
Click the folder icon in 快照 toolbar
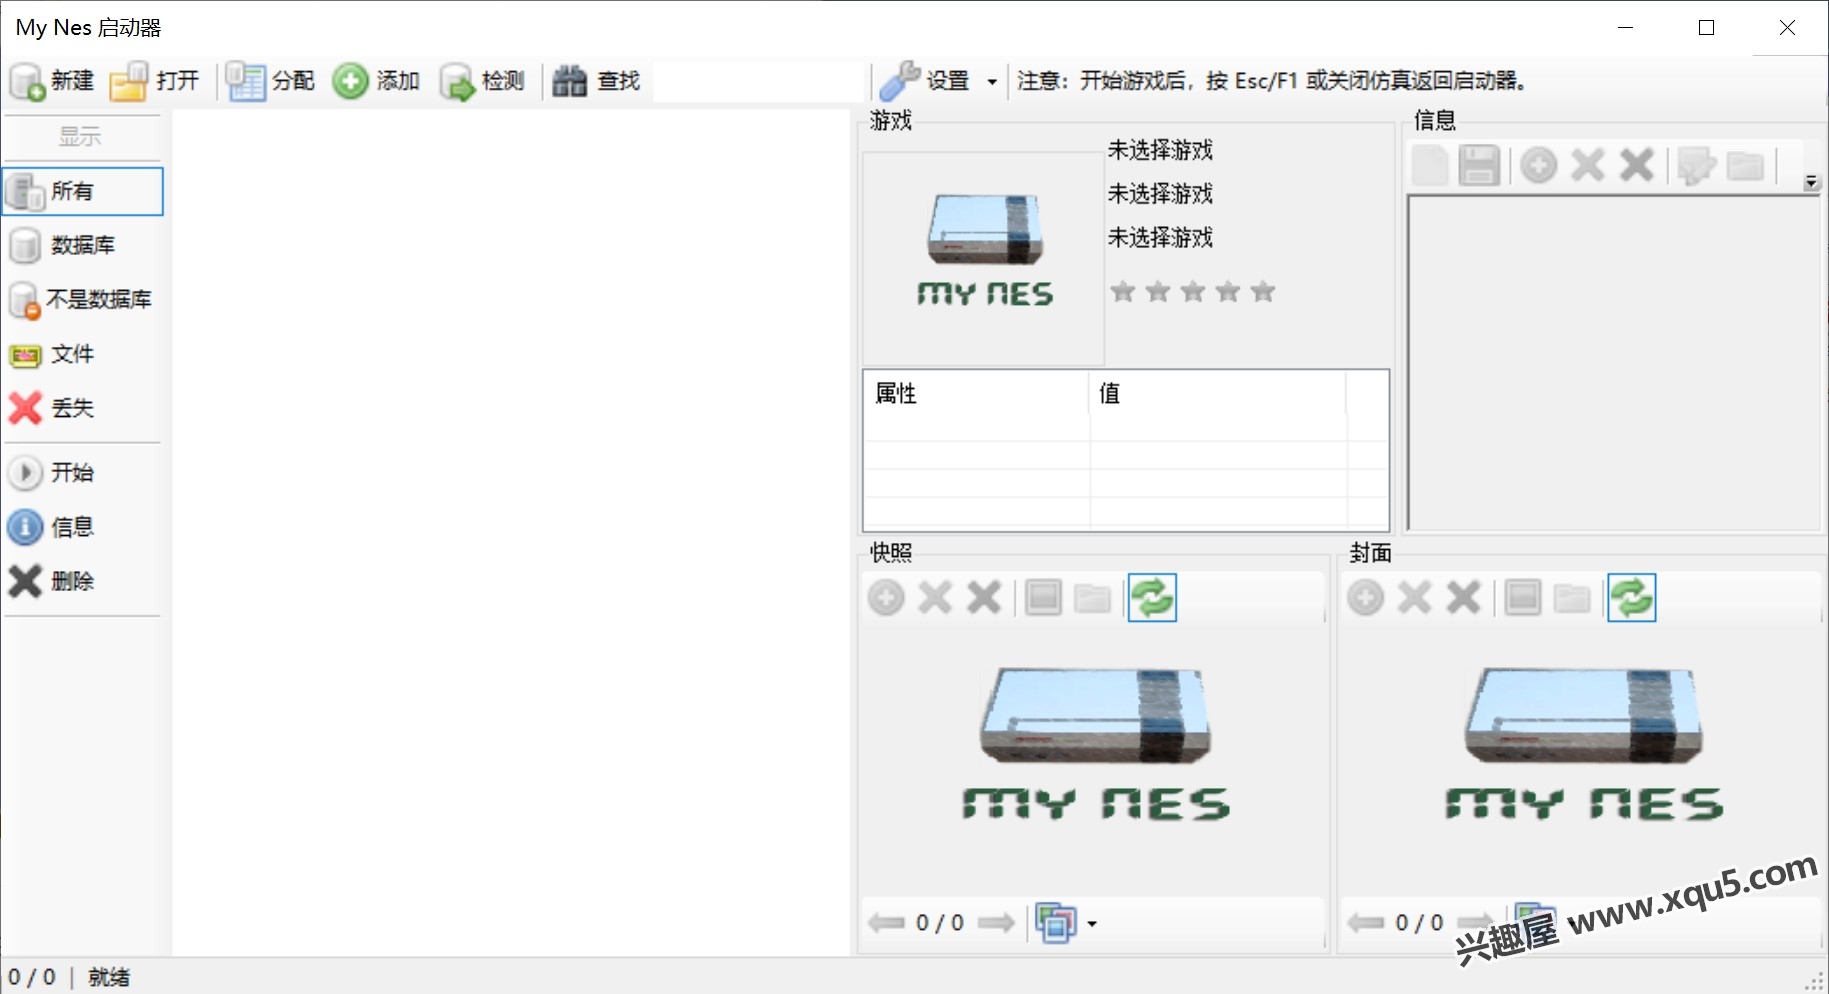point(1092,598)
